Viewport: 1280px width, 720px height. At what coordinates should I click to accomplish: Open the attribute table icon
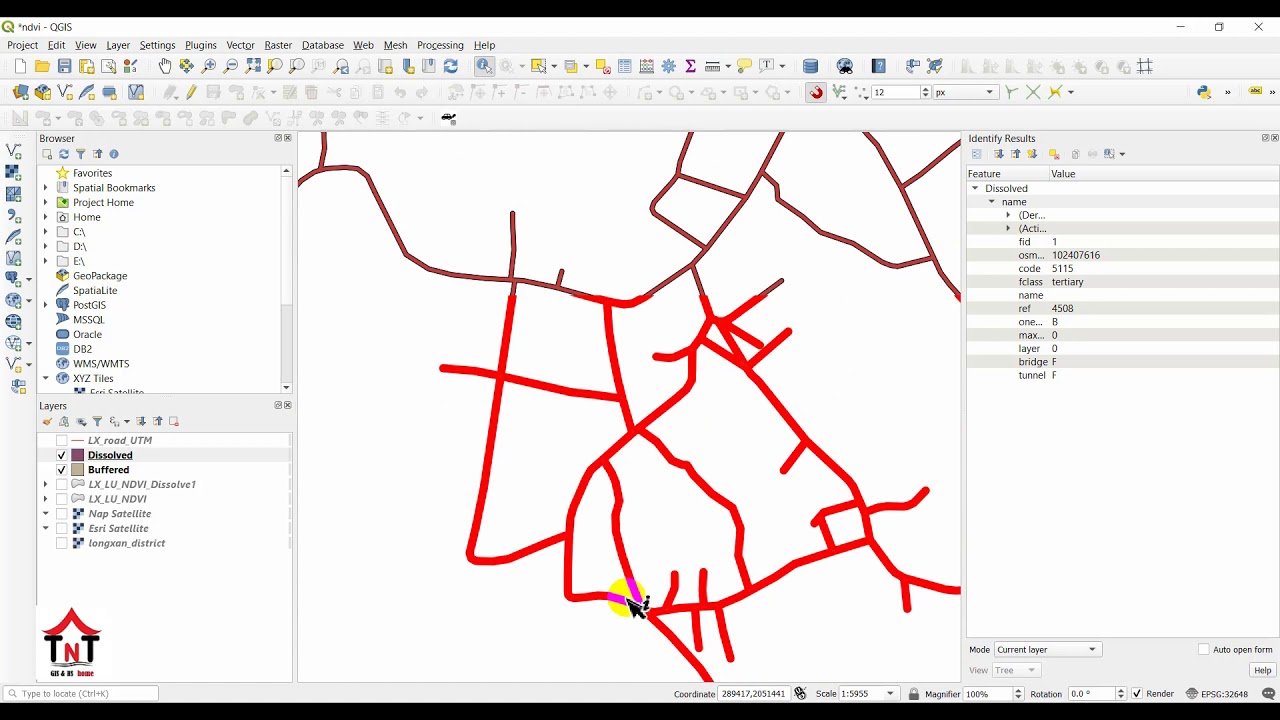[x=625, y=66]
